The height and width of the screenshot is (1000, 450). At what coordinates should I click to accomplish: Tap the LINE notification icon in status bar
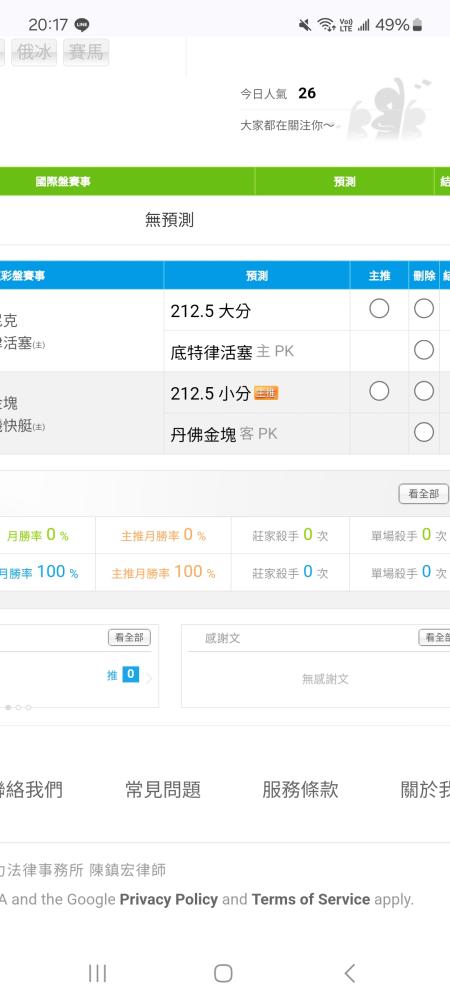(82, 25)
